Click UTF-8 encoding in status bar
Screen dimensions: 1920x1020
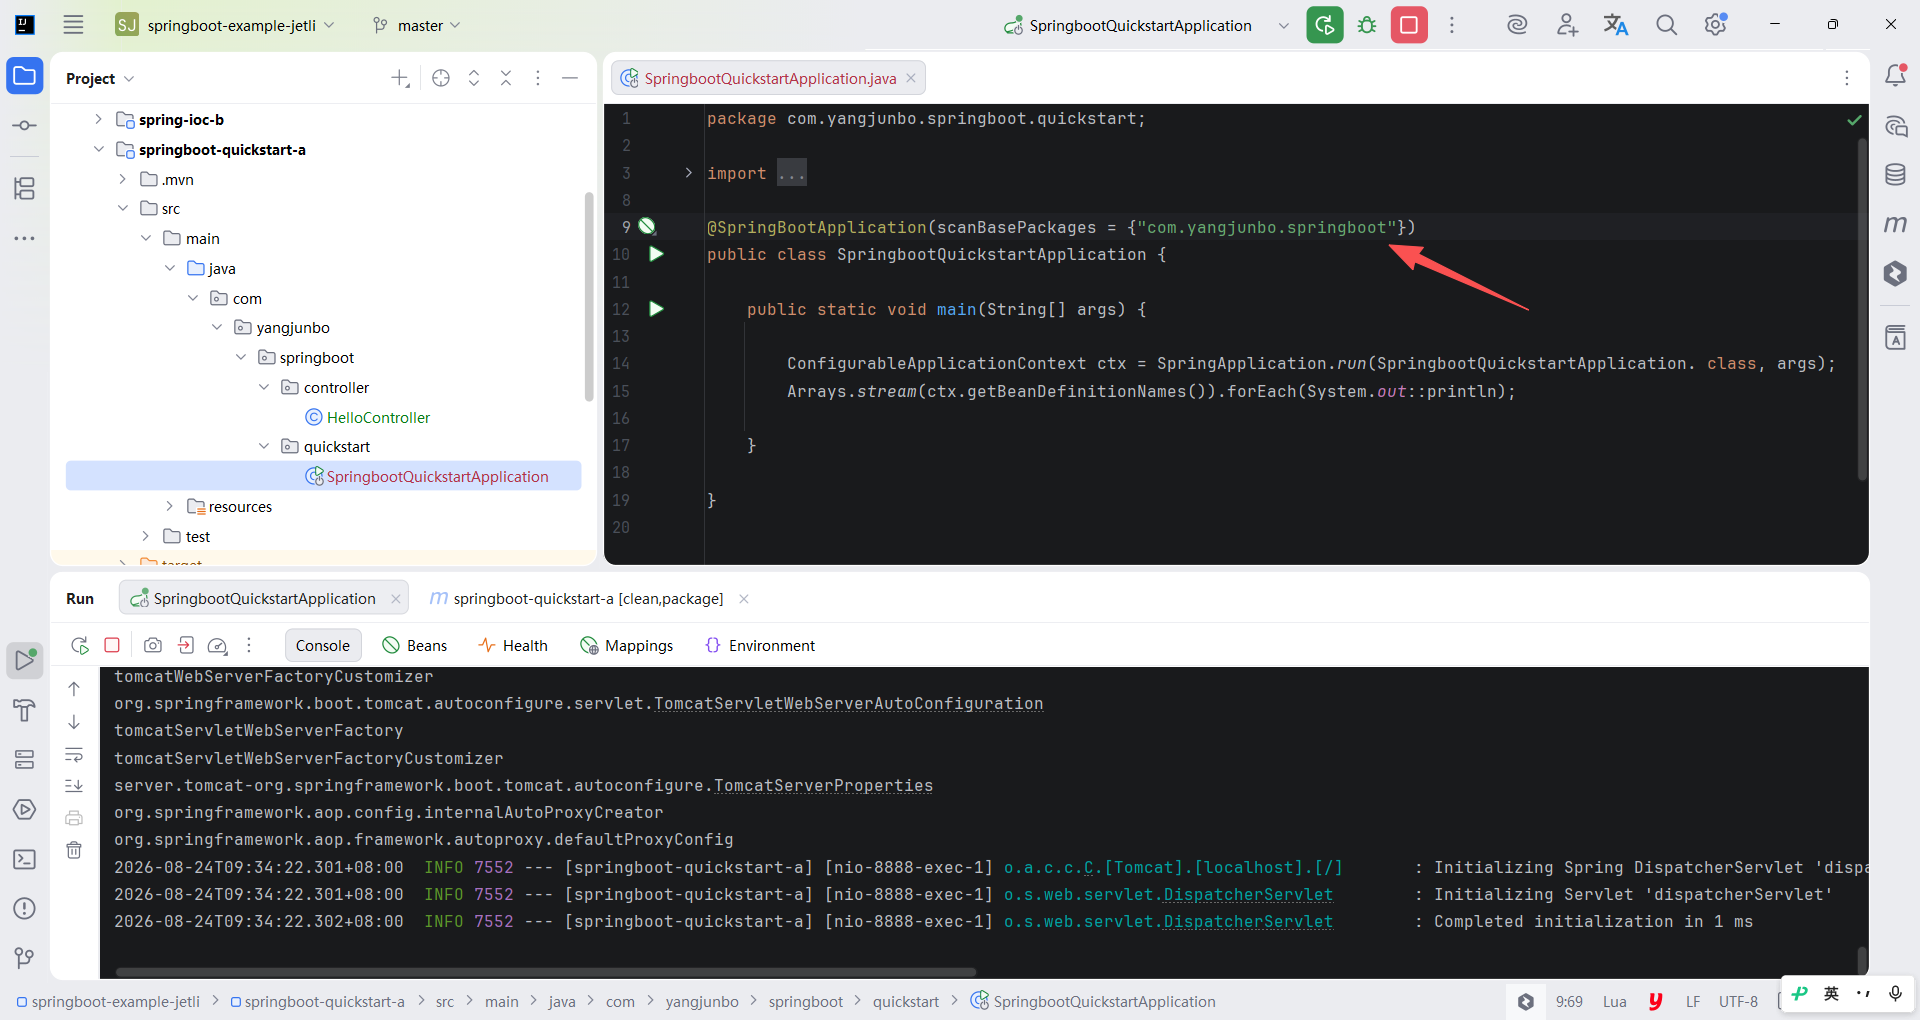[1738, 1001]
